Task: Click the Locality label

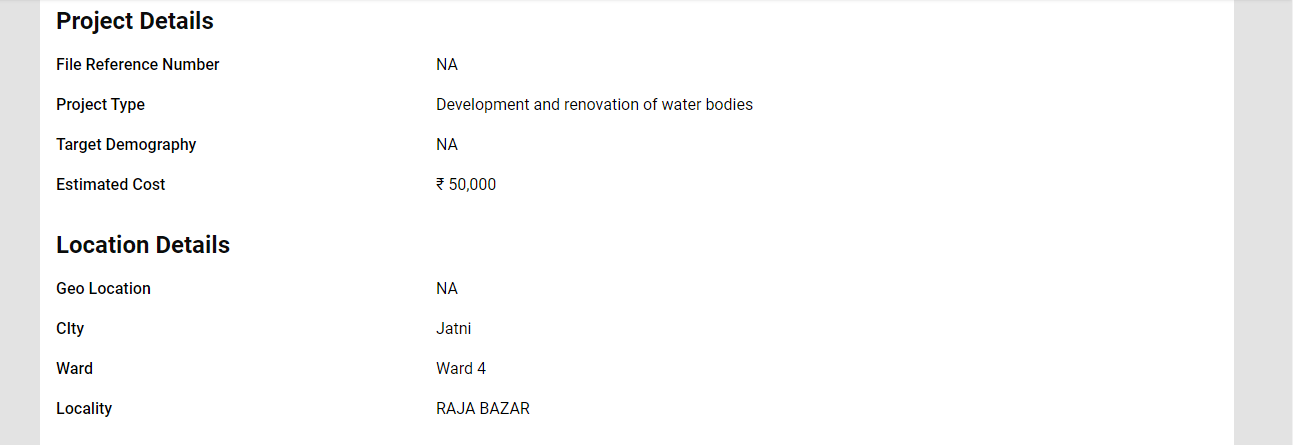Action: (84, 409)
